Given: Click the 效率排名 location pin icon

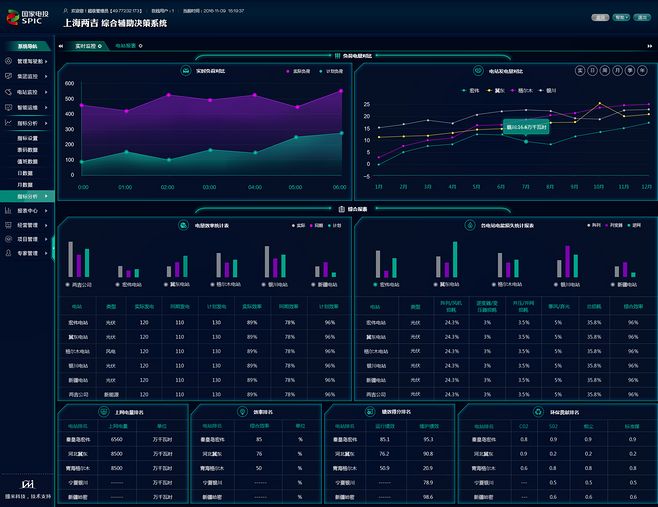Looking at the screenshot, I should 242,412.
